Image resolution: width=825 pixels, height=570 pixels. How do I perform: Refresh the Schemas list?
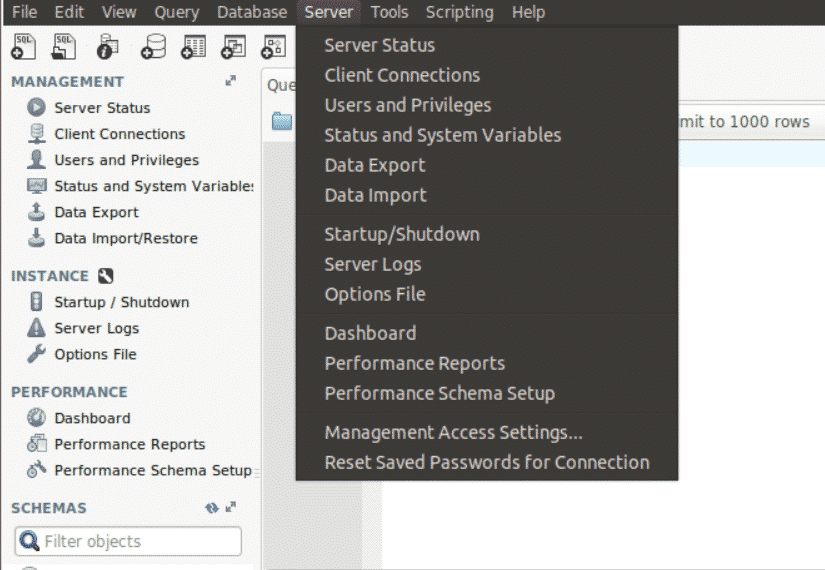pos(211,508)
